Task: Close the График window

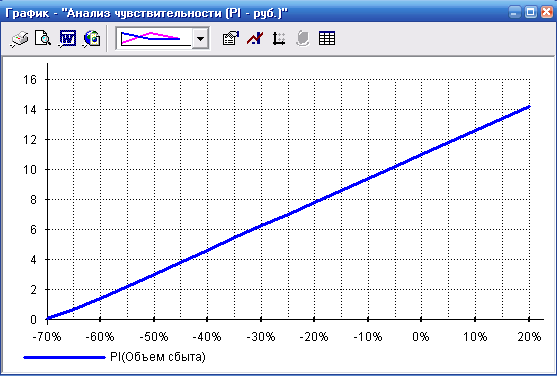Action: coord(547,12)
